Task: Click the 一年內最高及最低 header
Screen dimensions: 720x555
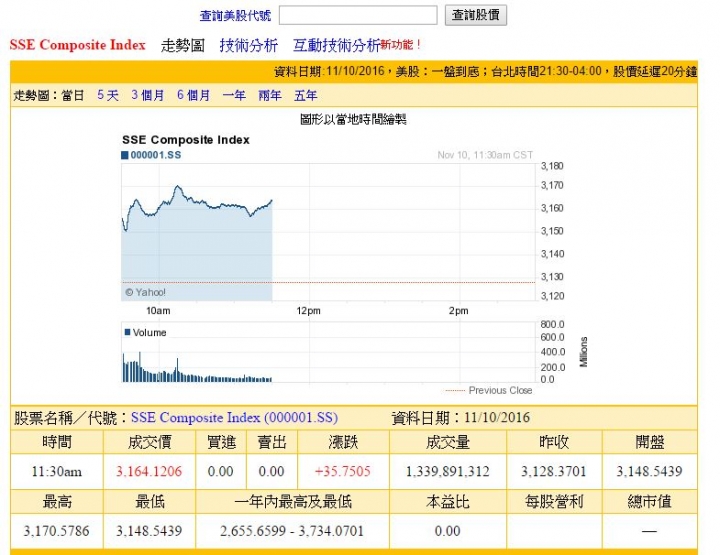Action: 292,502
